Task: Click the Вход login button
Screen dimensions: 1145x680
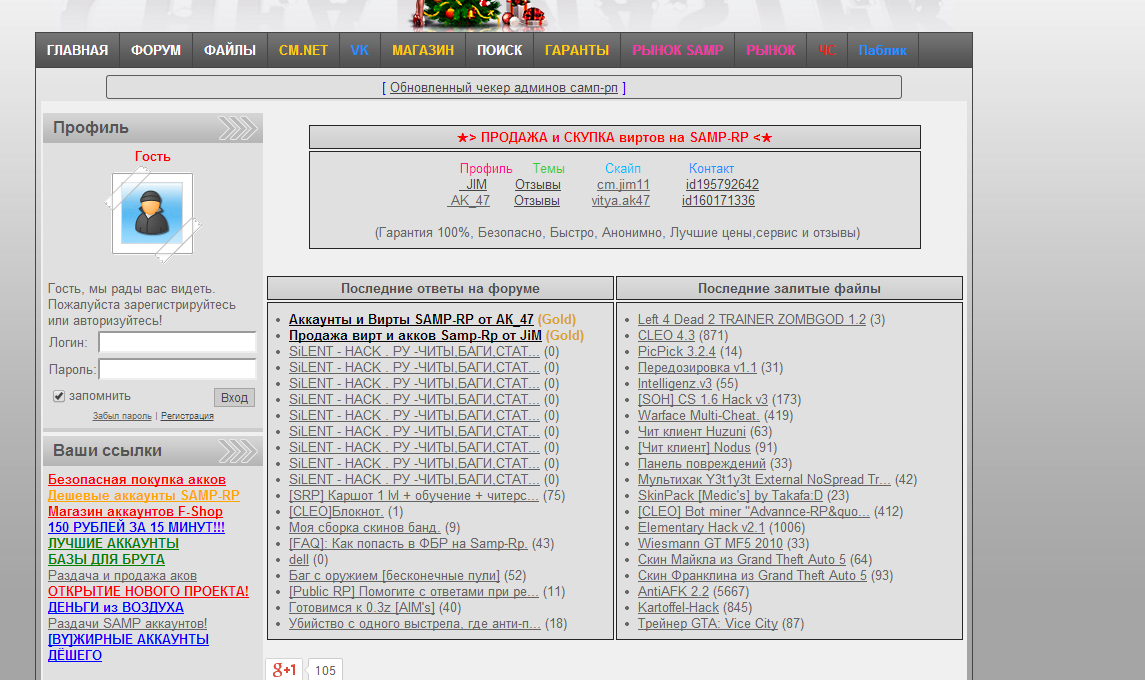Action: [234, 397]
